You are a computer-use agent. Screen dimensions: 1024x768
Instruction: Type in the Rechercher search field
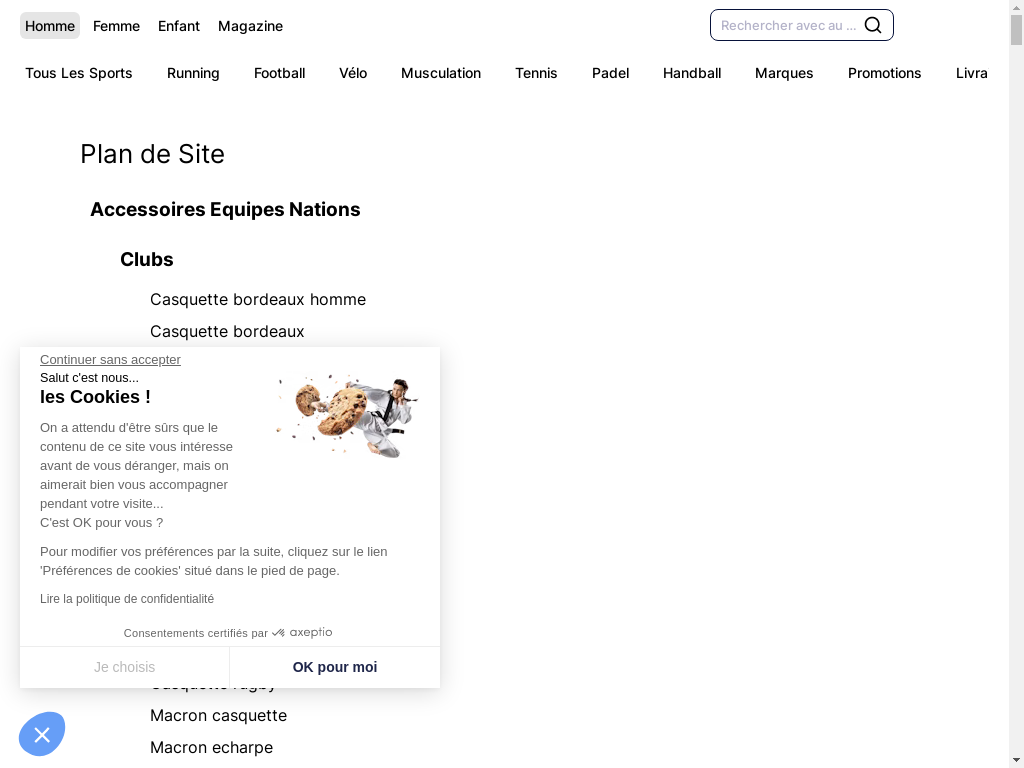[788, 25]
